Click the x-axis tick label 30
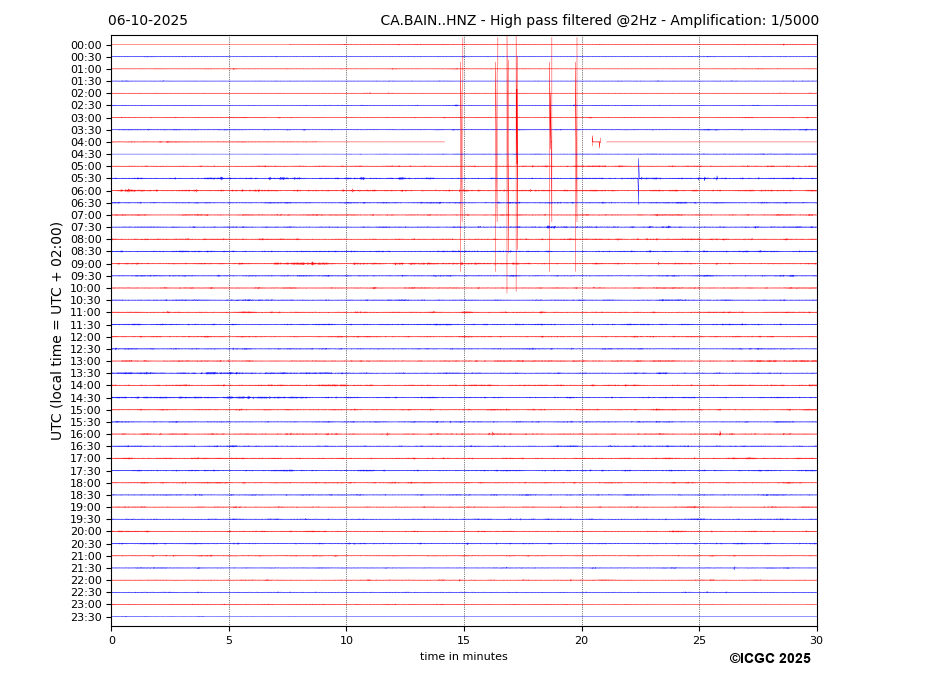 [816, 640]
